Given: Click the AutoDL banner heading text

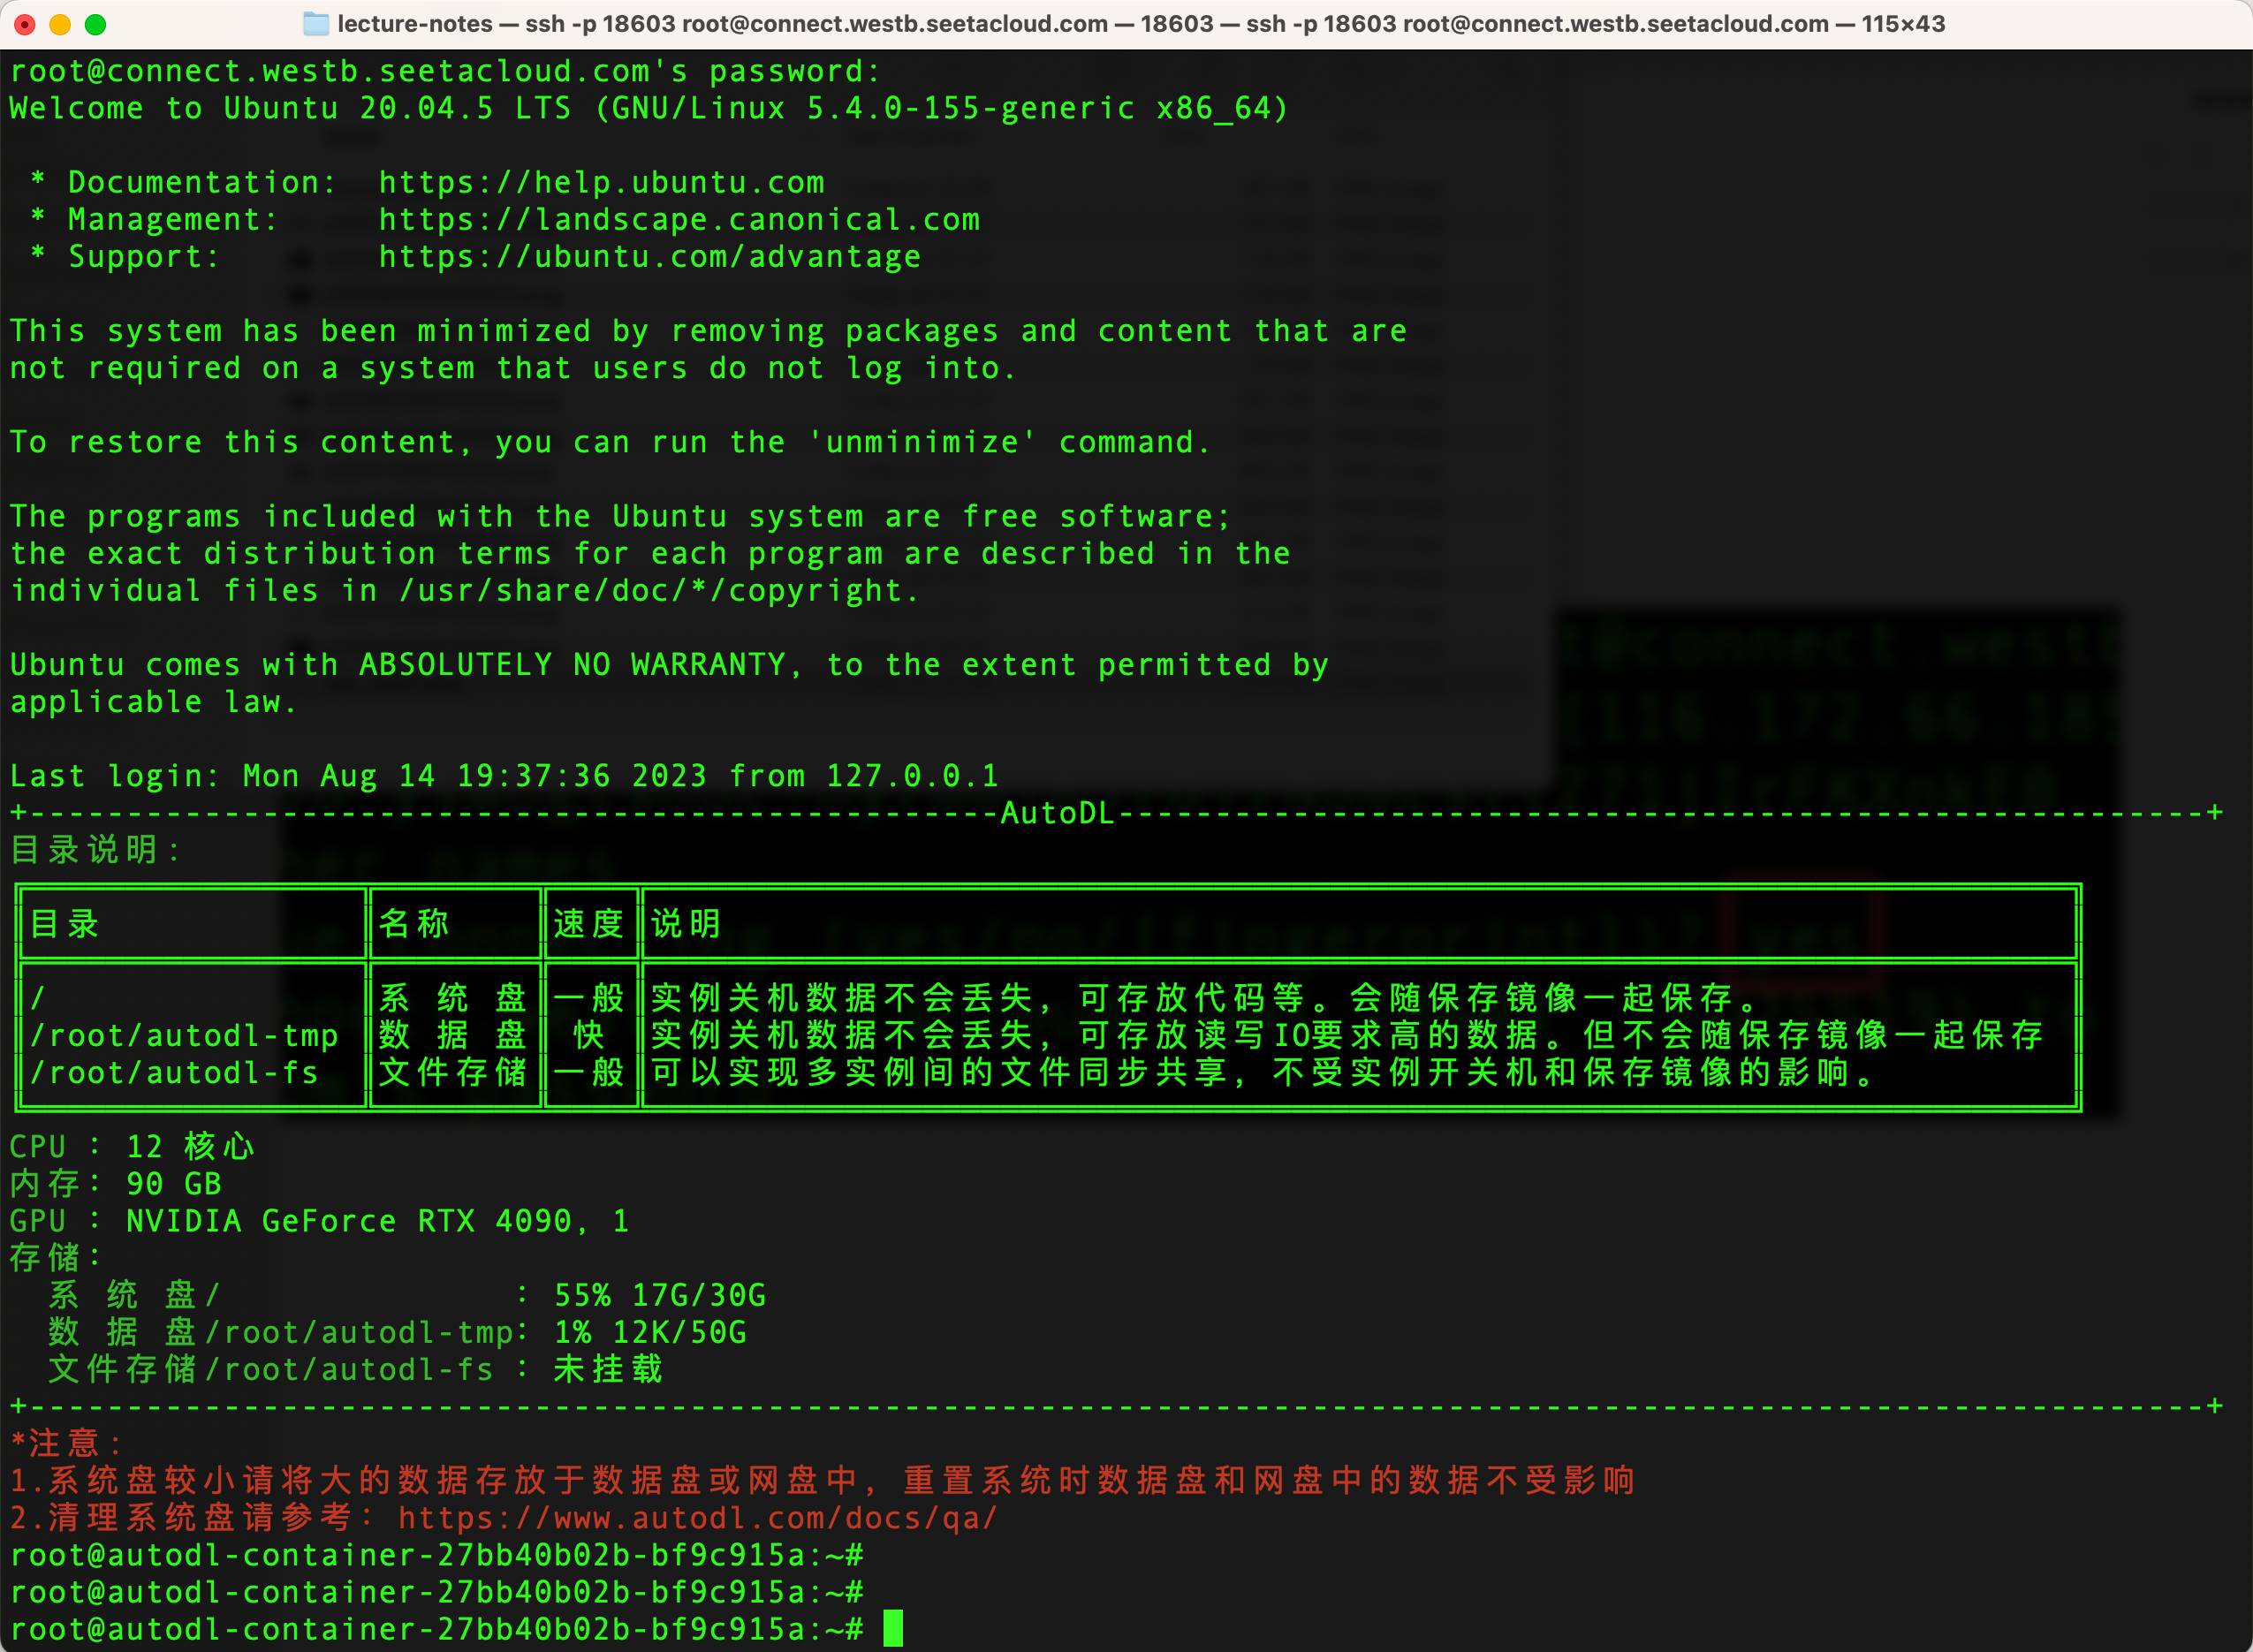Looking at the screenshot, I should (1057, 813).
